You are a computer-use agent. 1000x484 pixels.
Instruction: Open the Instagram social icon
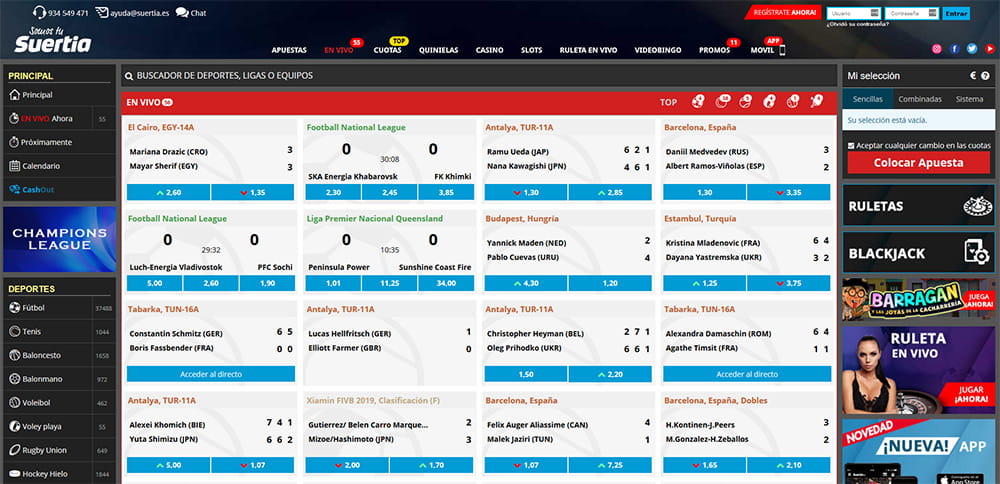tap(937, 48)
